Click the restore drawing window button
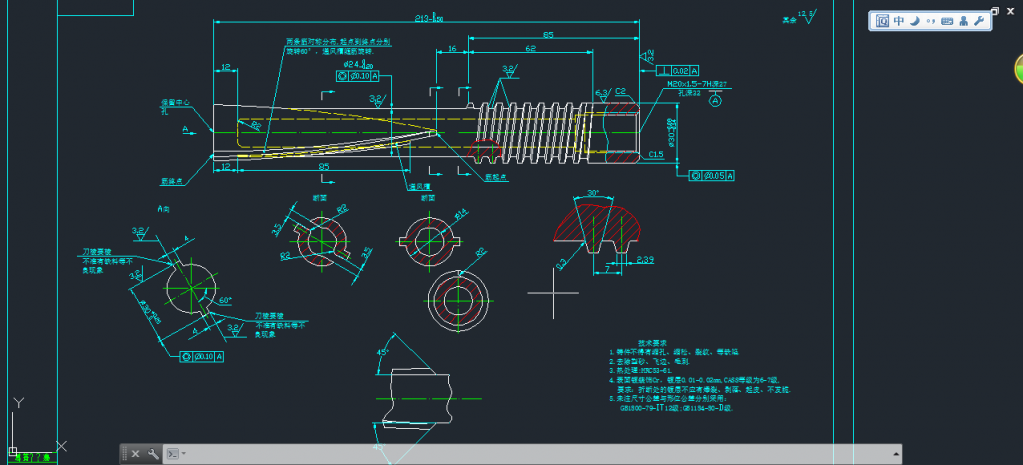1023x465 pixels. pos(994,11)
